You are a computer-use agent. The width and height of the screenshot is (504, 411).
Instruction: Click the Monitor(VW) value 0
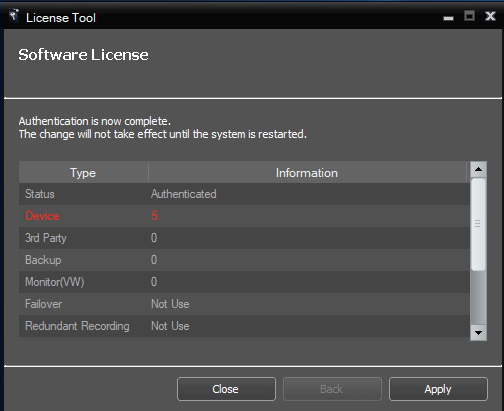pos(154,282)
